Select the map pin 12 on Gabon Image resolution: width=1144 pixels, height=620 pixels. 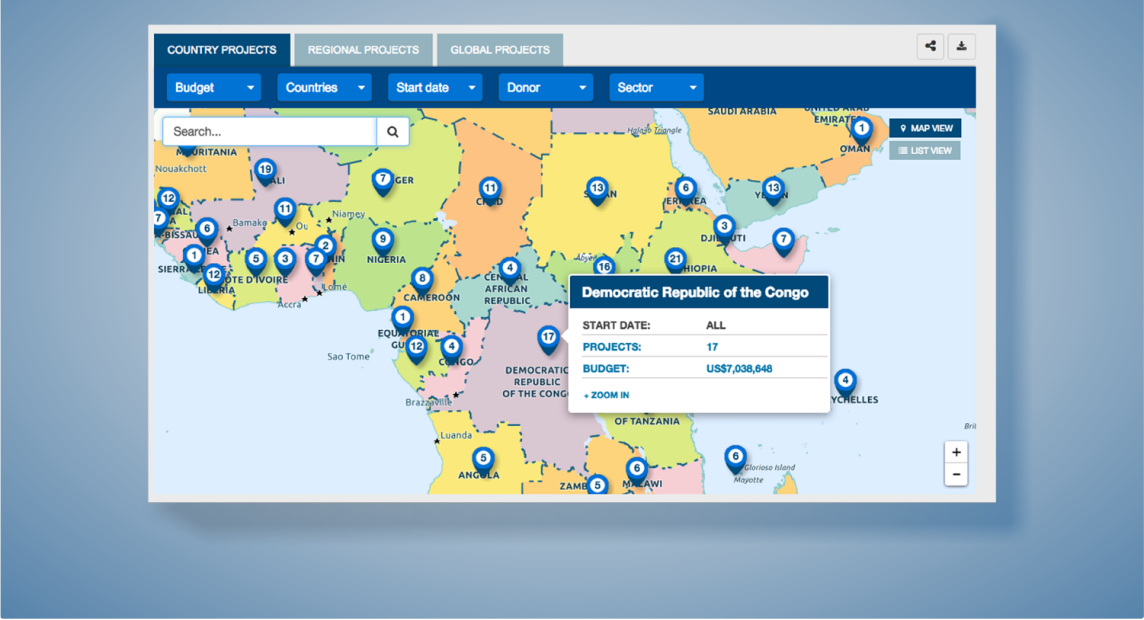(x=417, y=349)
